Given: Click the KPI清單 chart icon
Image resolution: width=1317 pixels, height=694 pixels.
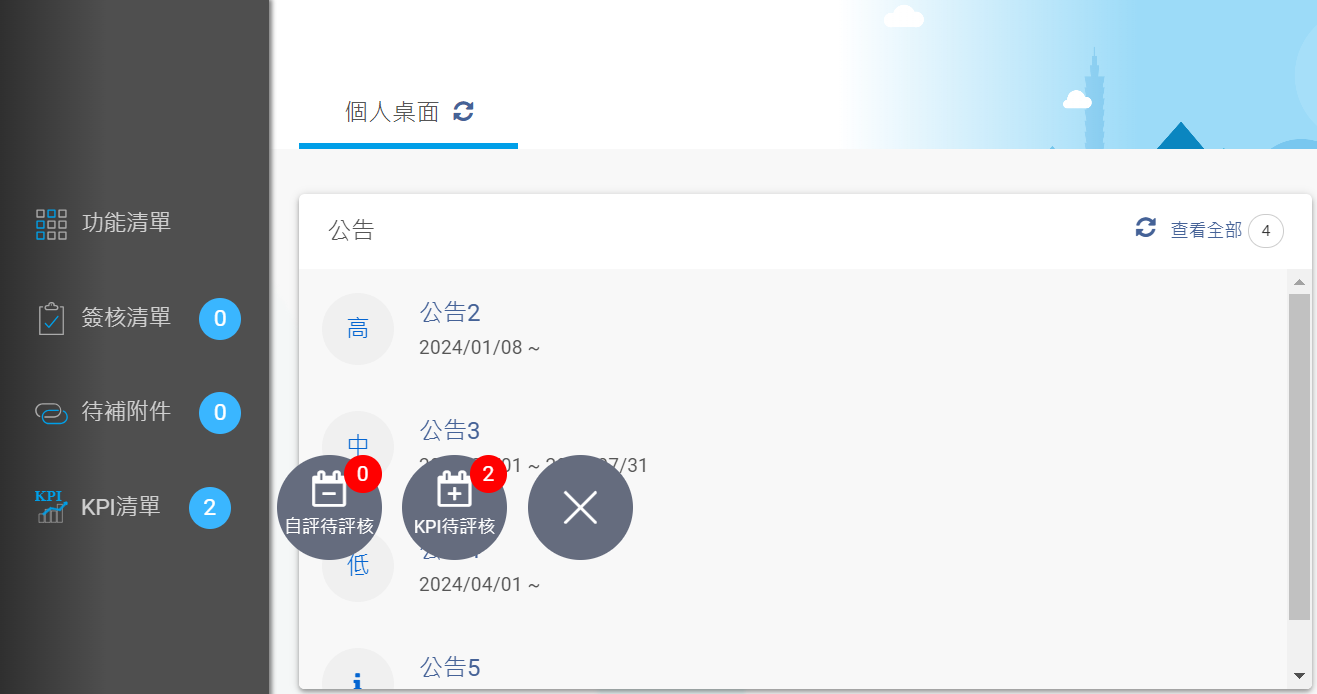Looking at the screenshot, I should coord(51,507).
